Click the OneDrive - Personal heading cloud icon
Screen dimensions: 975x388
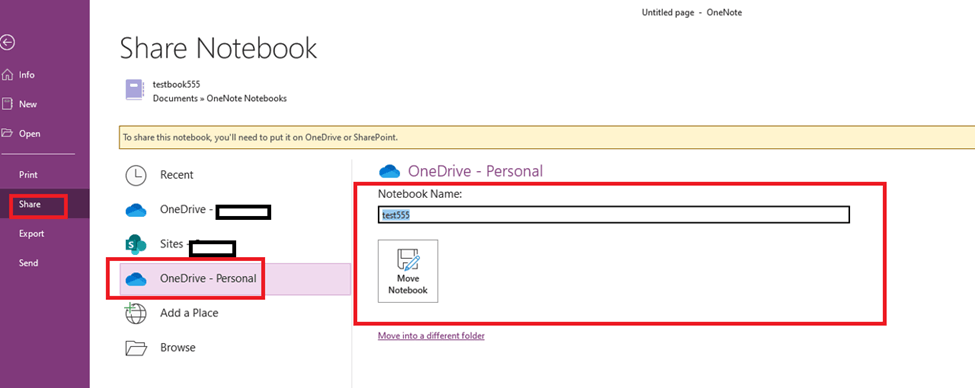[389, 171]
